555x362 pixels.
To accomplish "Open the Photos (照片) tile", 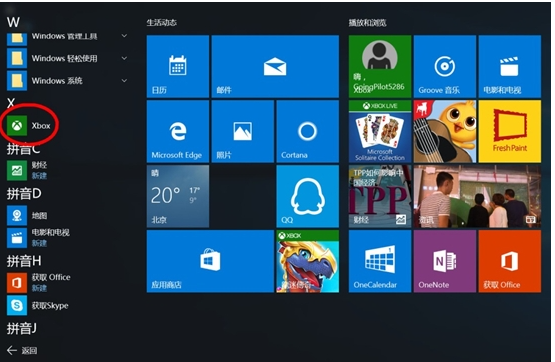I will 242,131.
